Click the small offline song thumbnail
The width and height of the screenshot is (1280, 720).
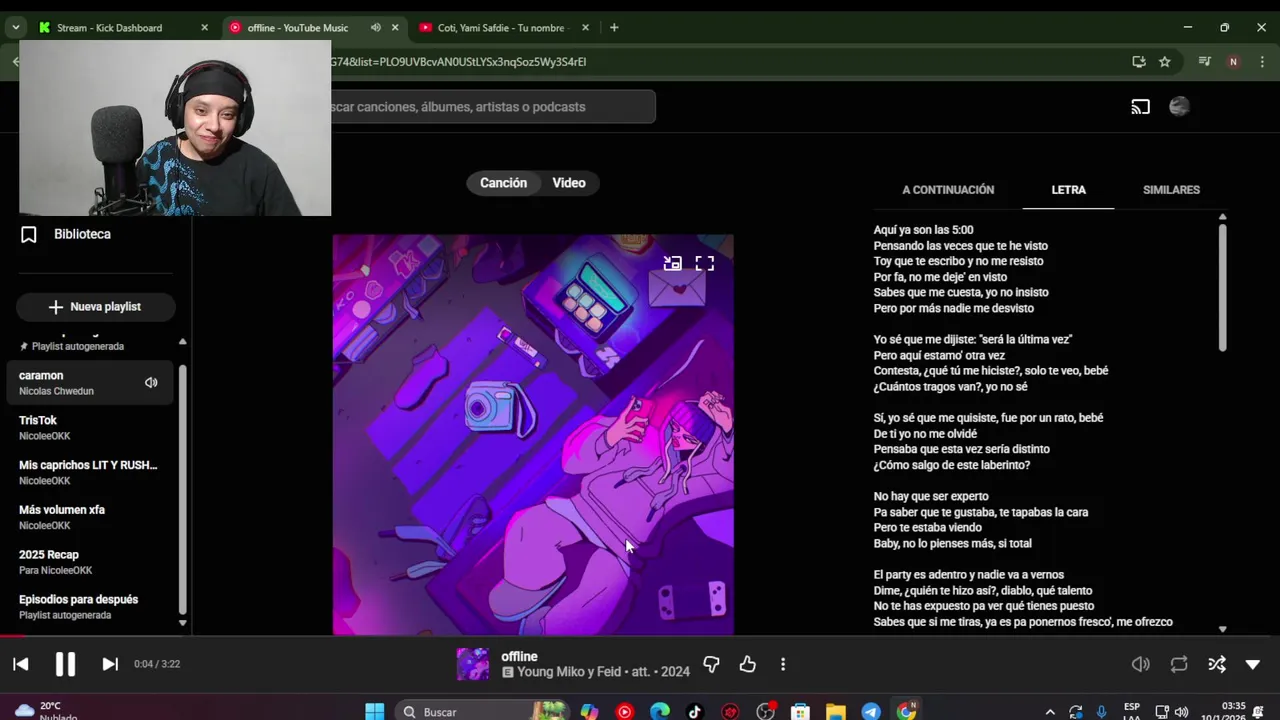pos(473,664)
